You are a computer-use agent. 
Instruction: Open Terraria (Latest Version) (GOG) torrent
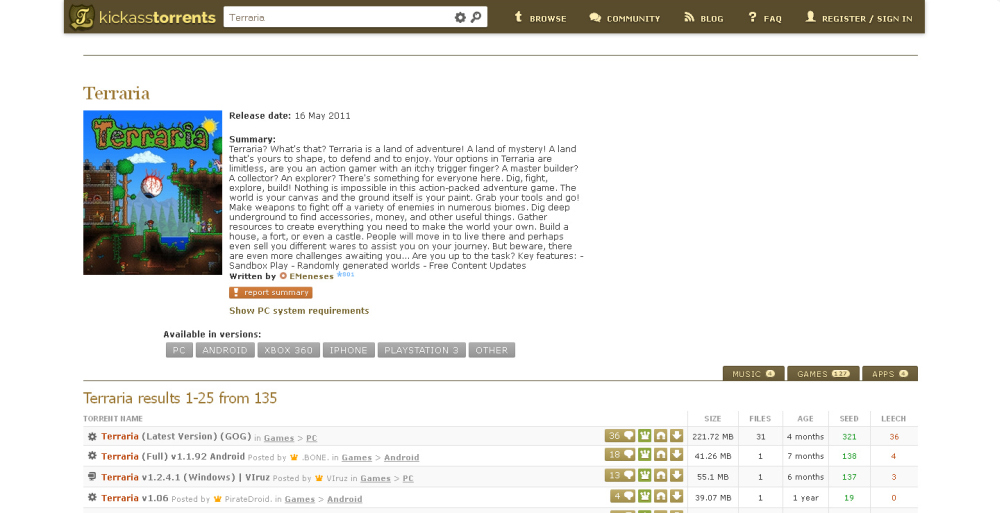pos(176,436)
